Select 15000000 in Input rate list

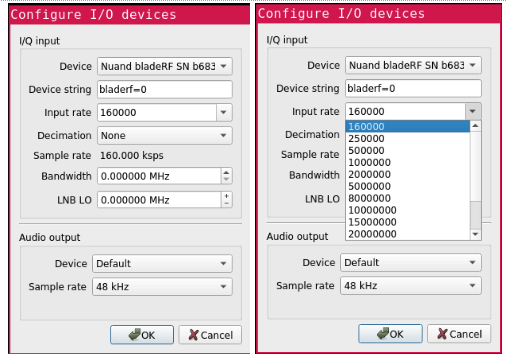coord(408,222)
